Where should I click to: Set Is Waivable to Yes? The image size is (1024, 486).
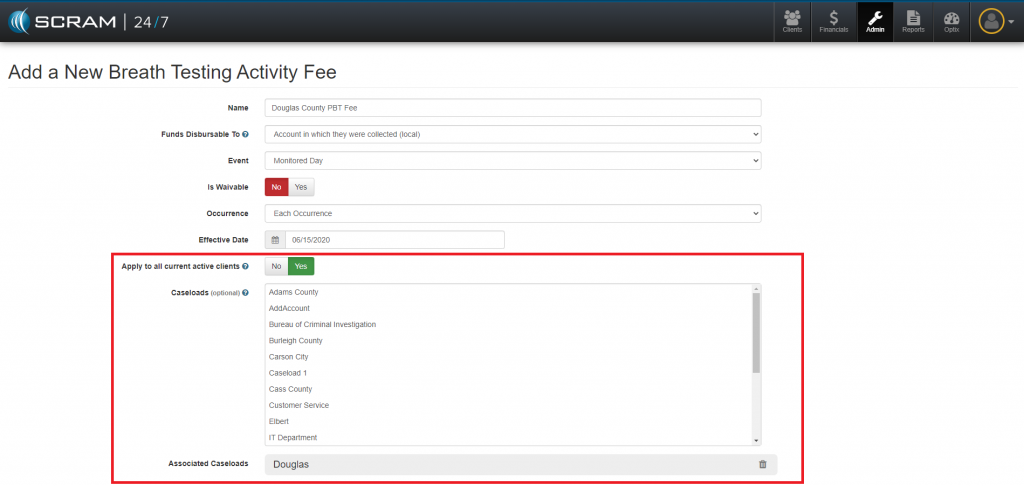coord(301,187)
